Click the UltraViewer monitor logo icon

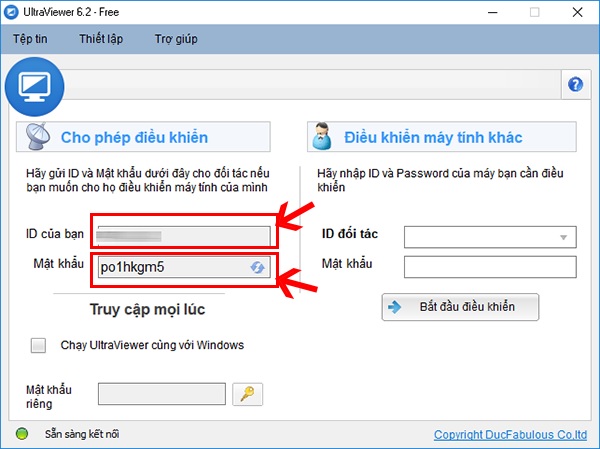click(x=34, y=87)
